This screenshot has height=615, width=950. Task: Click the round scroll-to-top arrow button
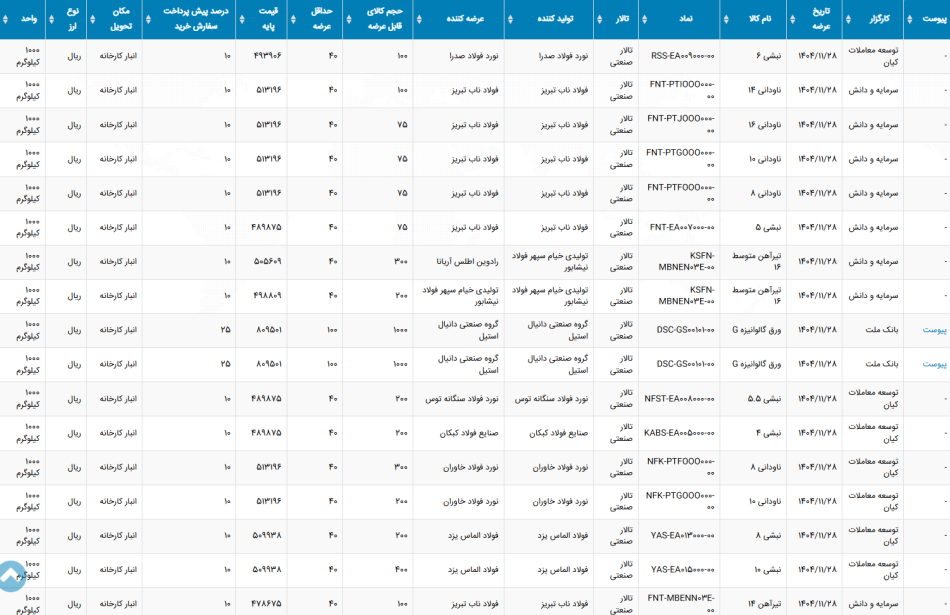[11, 576]
